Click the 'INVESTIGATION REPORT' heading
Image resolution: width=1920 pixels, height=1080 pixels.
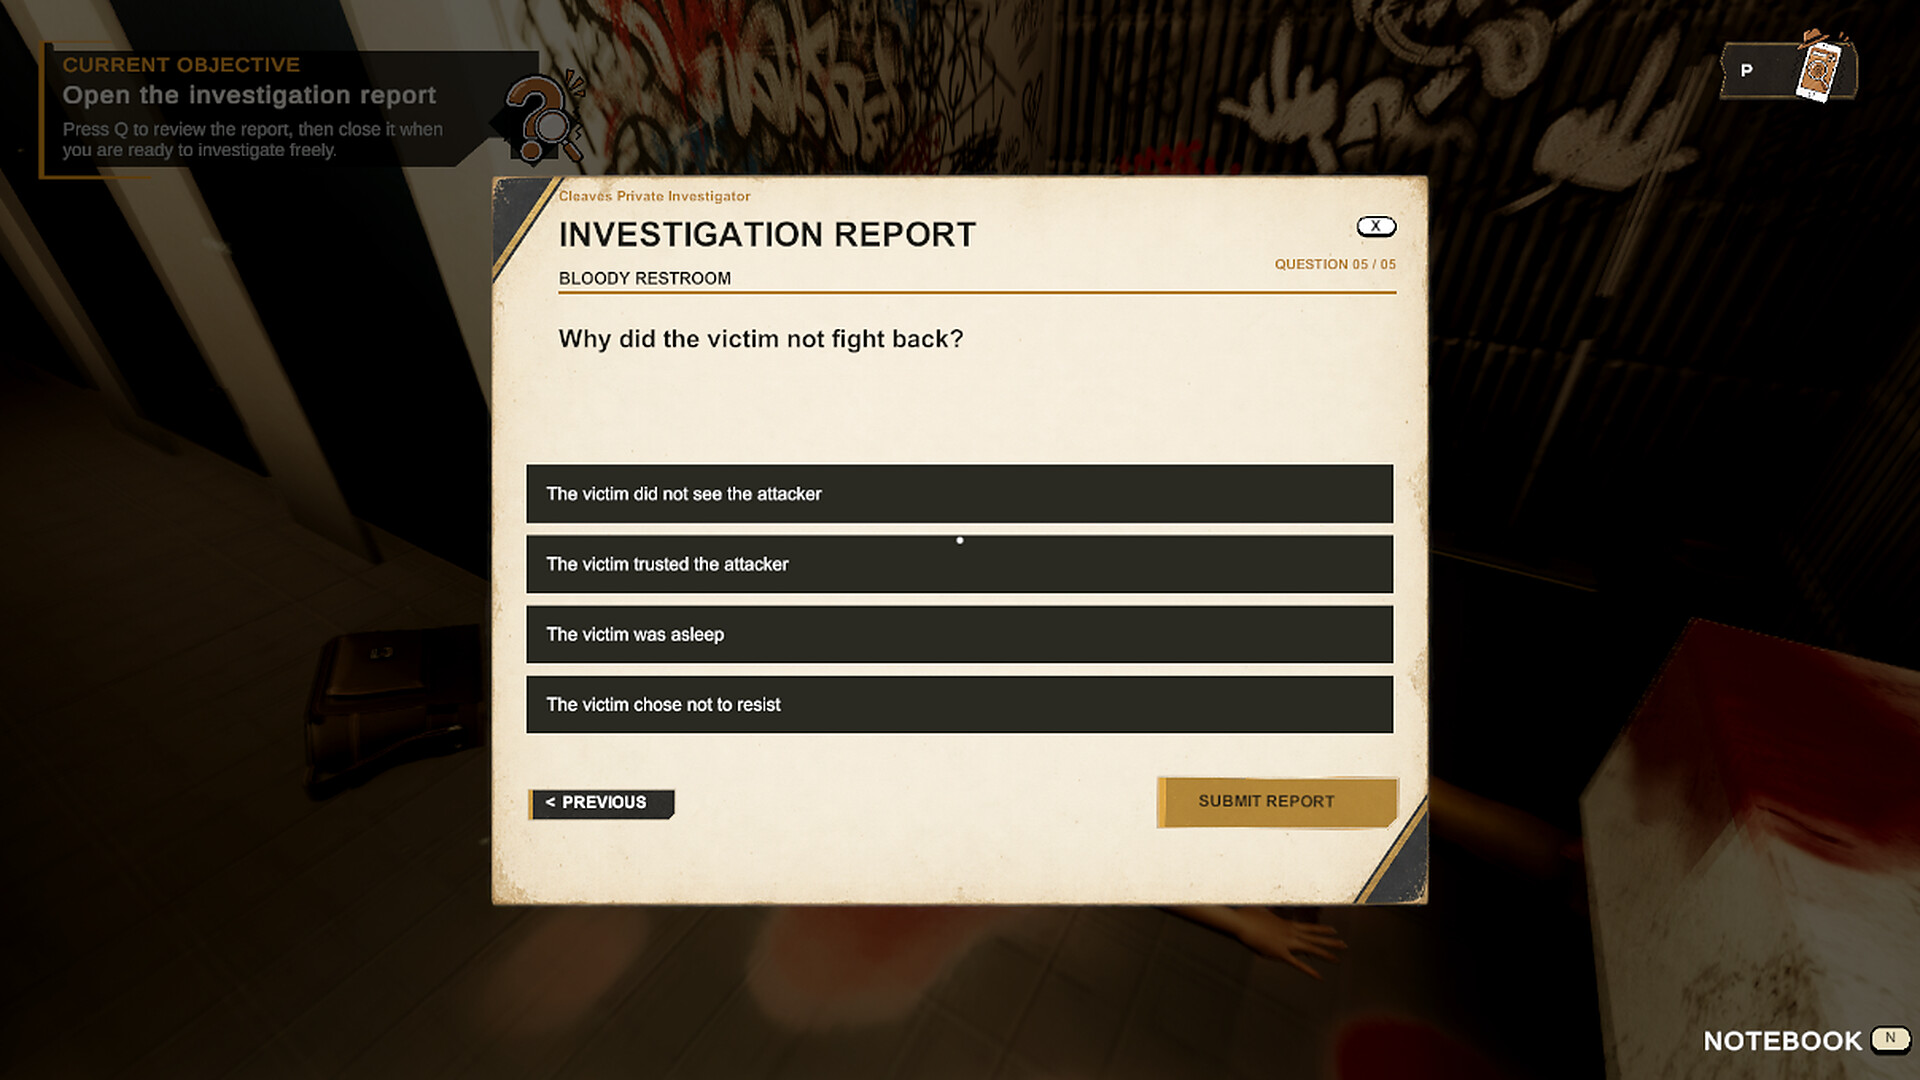click(767, 234)
